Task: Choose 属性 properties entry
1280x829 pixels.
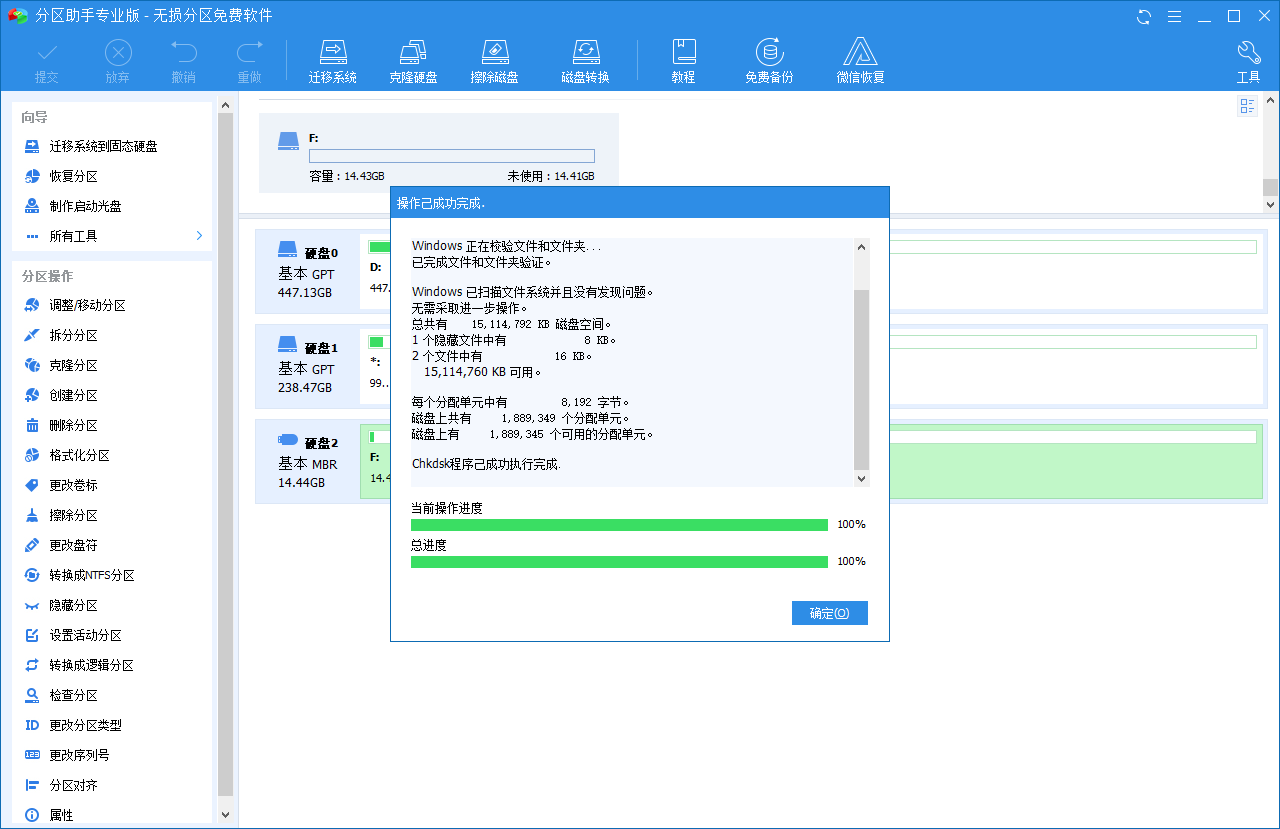Action: coord(49,815)
